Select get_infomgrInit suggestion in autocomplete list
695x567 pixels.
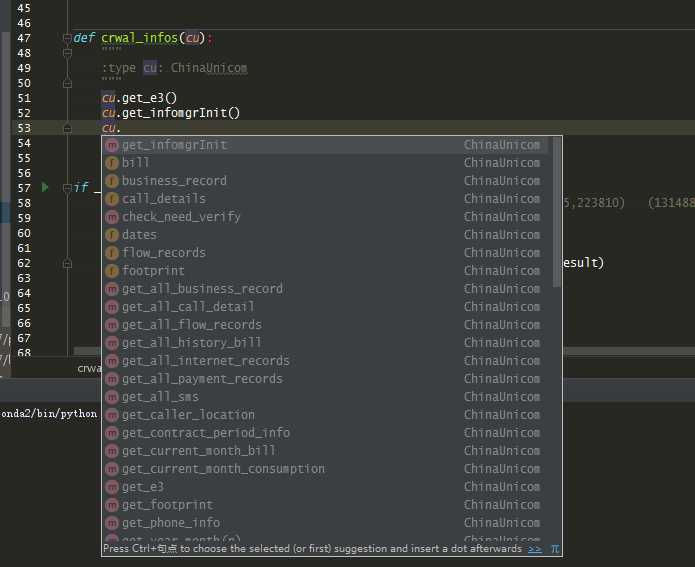click(x=325, y=145)
